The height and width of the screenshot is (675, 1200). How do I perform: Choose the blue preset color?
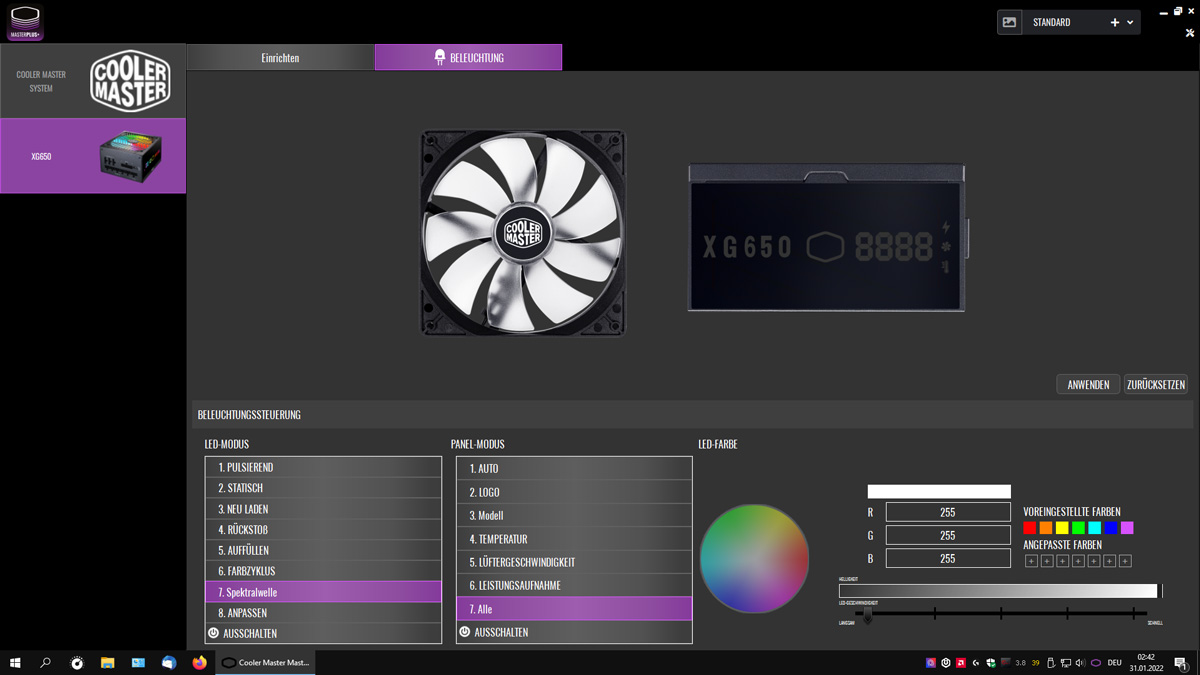click(x=1111, y=528)
